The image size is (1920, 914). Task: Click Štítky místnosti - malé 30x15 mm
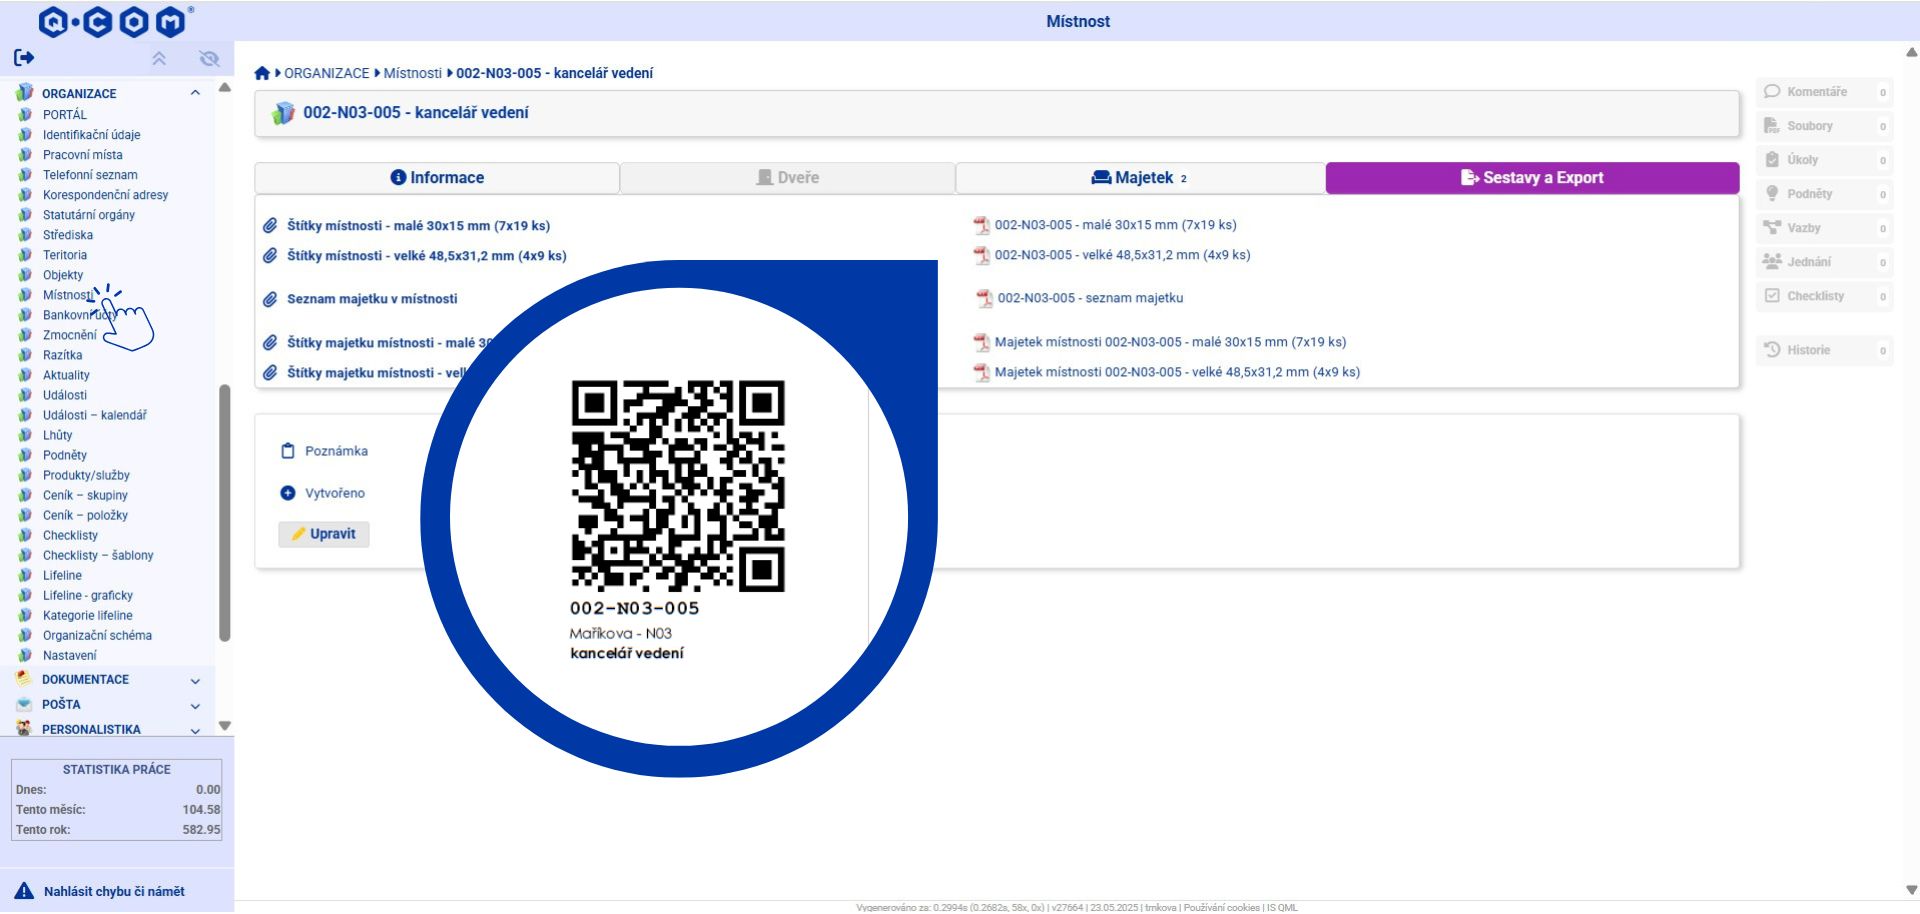418,226
